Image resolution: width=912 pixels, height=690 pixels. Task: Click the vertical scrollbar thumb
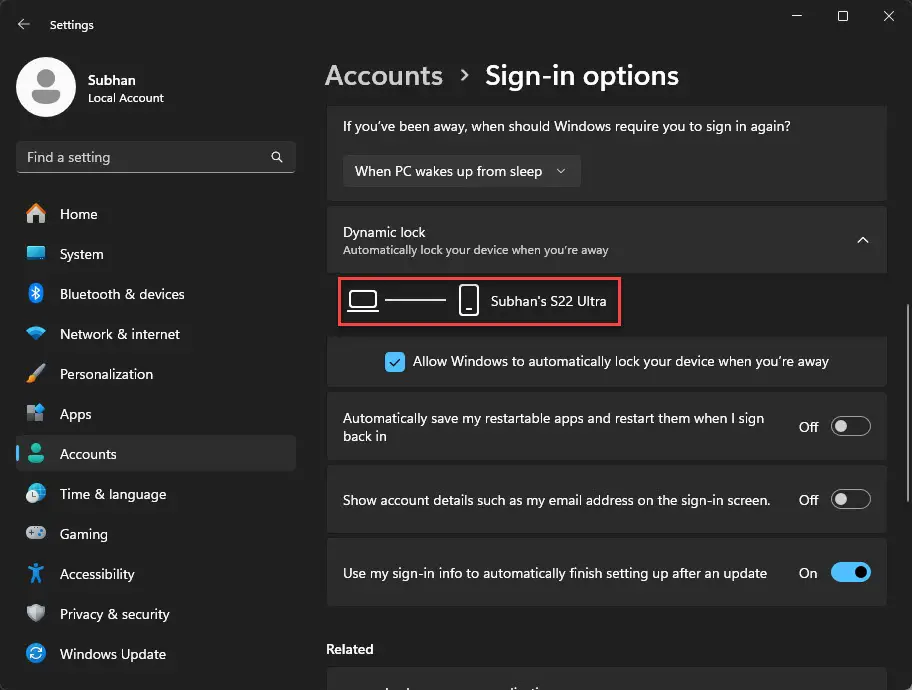coord(907,403)
